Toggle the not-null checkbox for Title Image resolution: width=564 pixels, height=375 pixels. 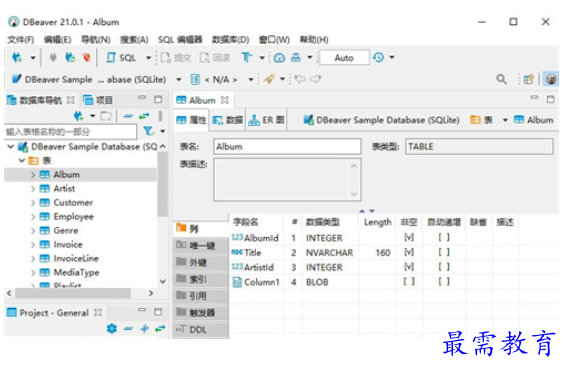(409, 252)
